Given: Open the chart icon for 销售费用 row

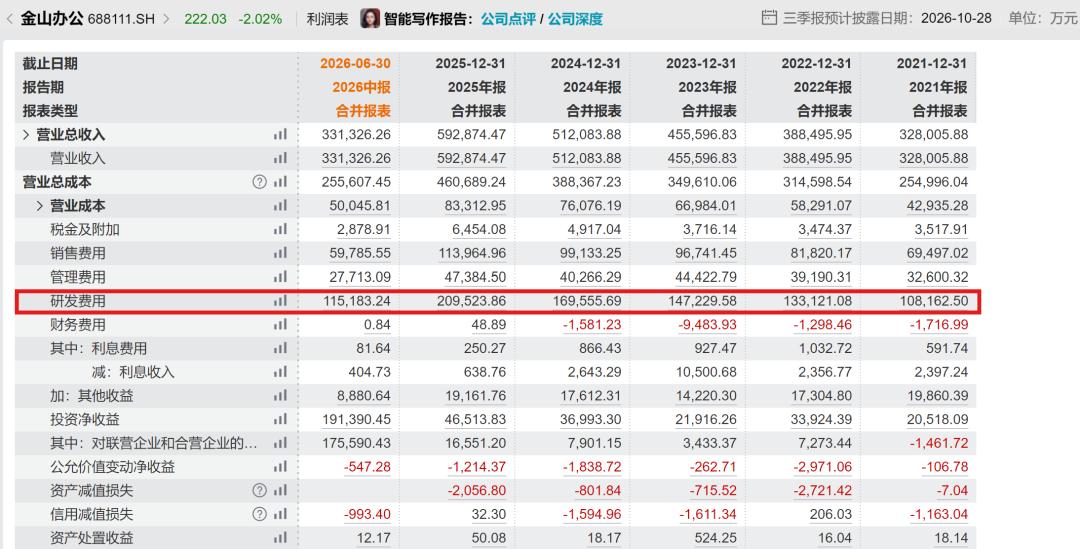Looking at the screenshot, I should click(x=280, y=253).
